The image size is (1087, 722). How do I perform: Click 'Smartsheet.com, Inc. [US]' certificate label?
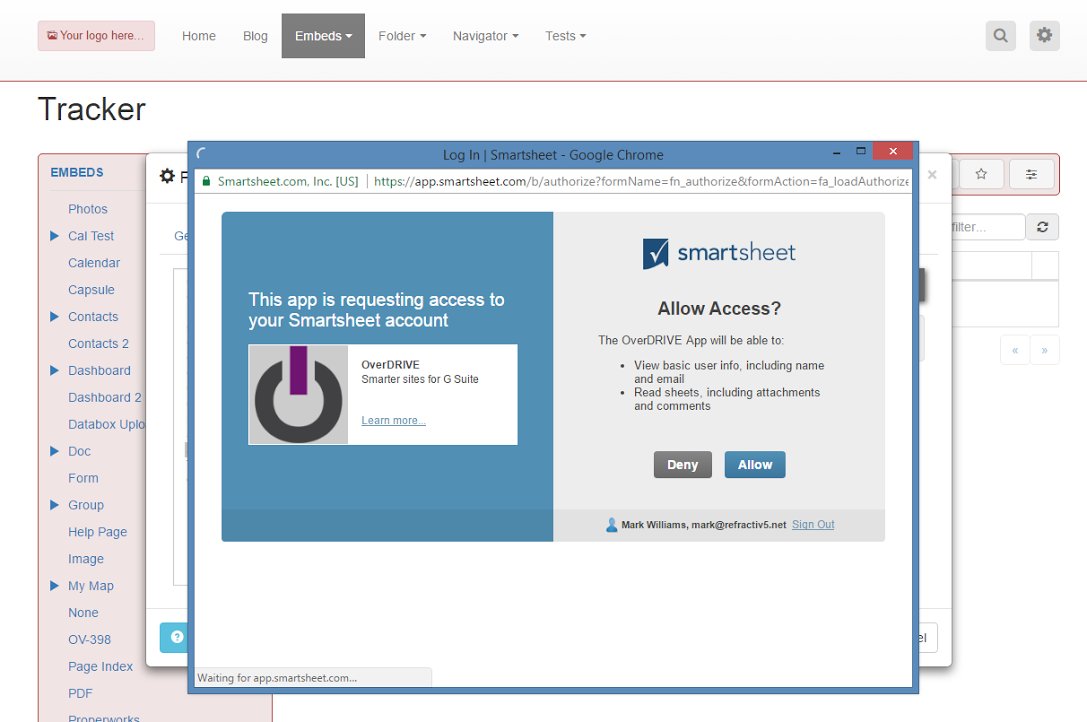coord(288,182)
